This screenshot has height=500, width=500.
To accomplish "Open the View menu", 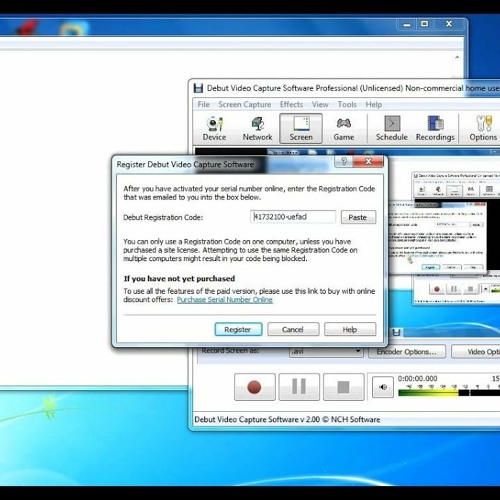I will (320, 105).
